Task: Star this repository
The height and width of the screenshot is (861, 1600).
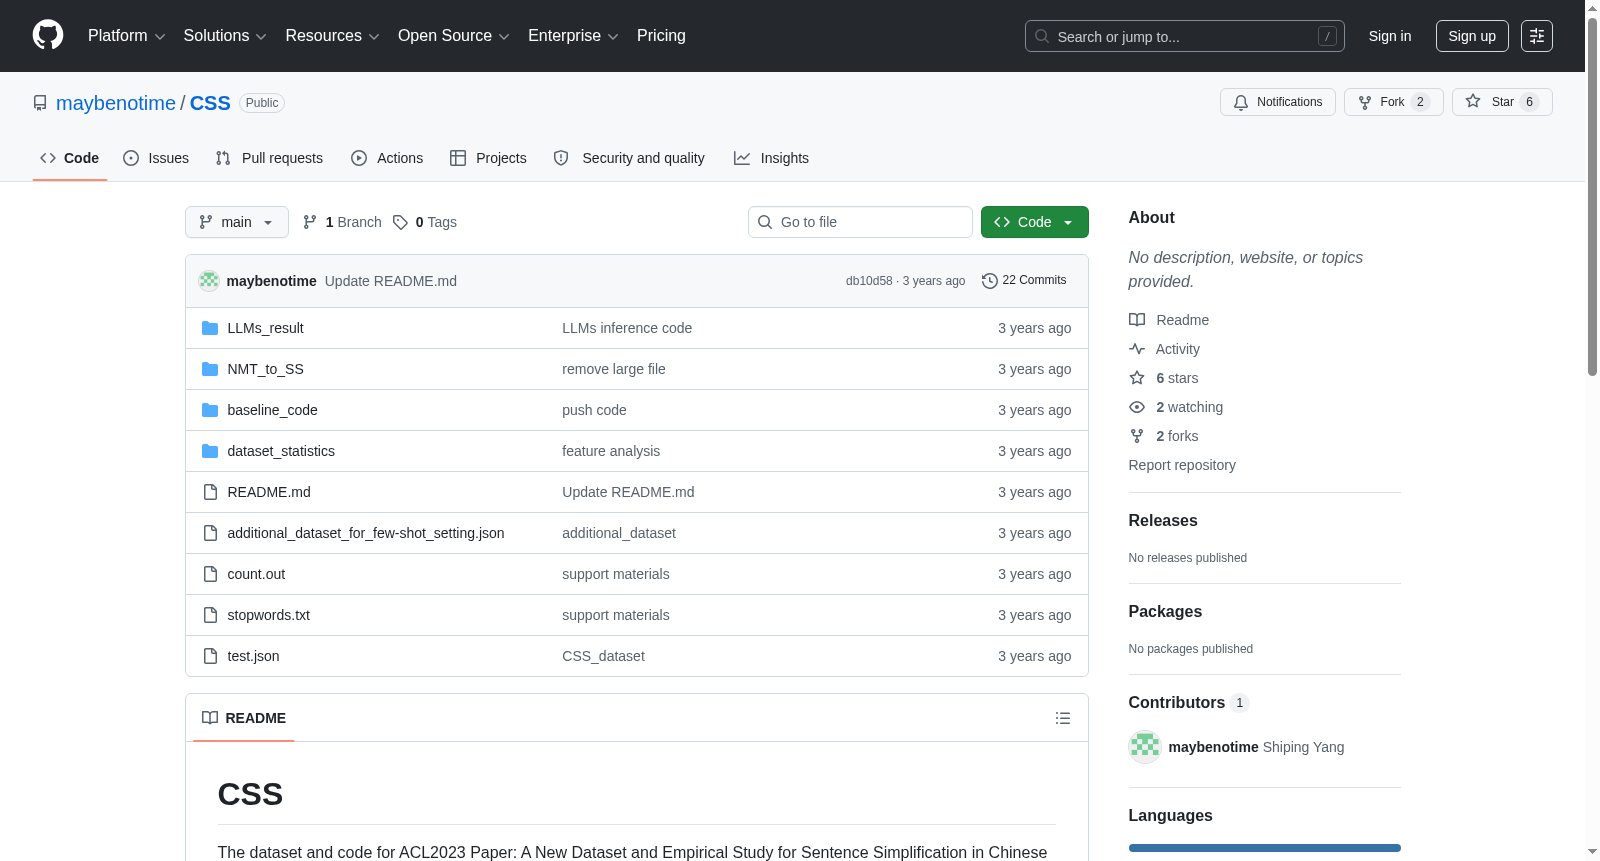Action: pyautogui.click(x=1502, y=102)
